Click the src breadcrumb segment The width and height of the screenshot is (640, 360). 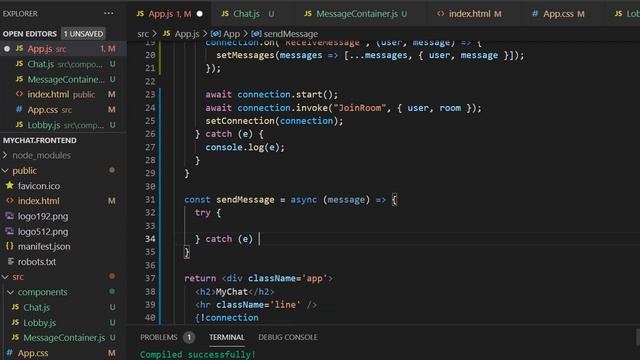coord(143,34)
